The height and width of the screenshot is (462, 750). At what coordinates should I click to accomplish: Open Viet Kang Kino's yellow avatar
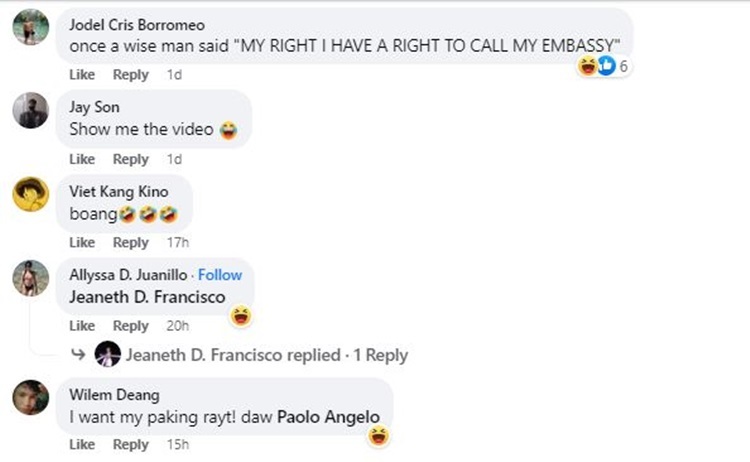pos(31,194)
